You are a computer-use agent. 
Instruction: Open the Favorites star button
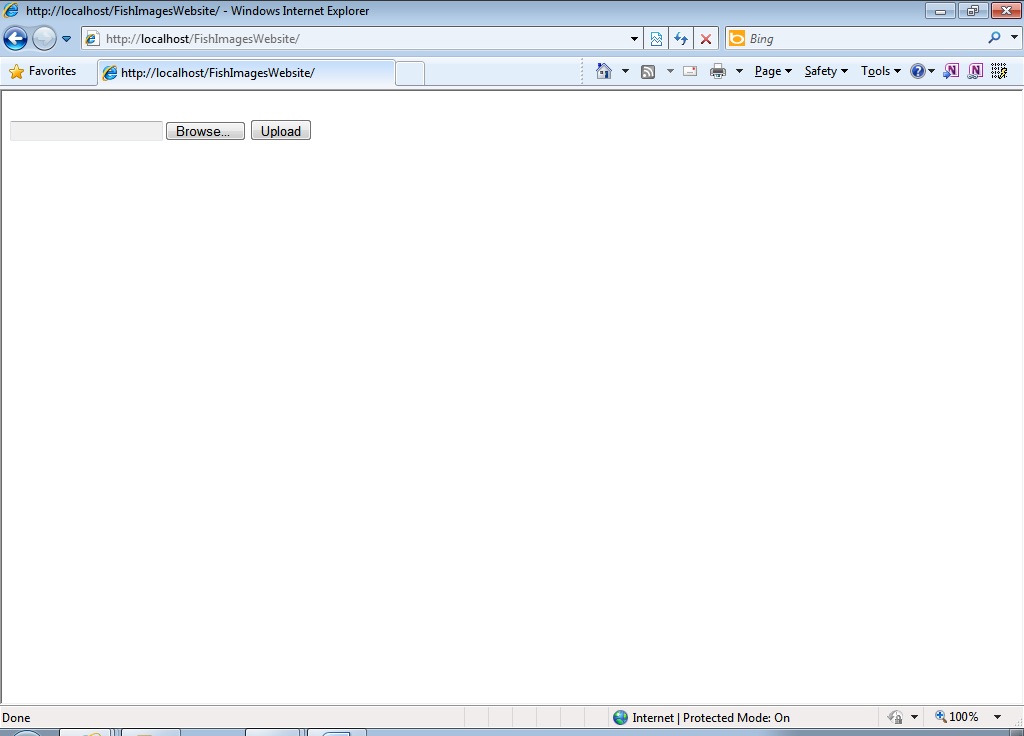click(x=43, y=71)
